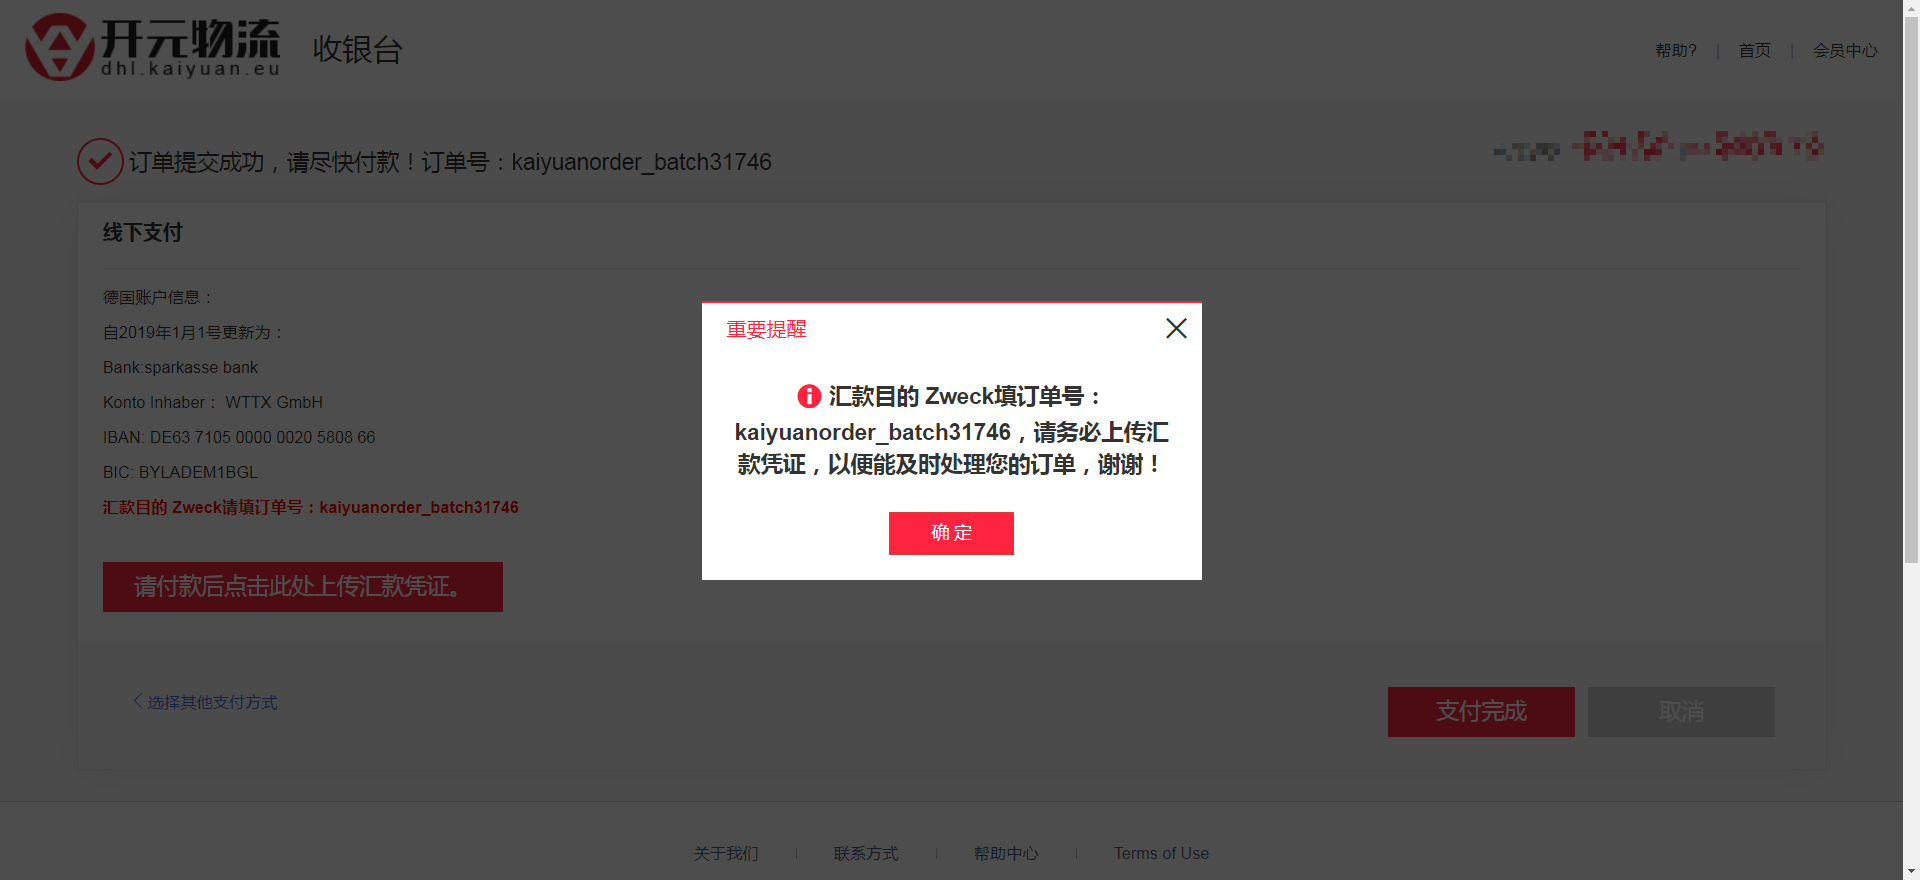Open the 帮助? link in the header
Viewport: 1920px width, 880px height.
(x=1675, y=51)
